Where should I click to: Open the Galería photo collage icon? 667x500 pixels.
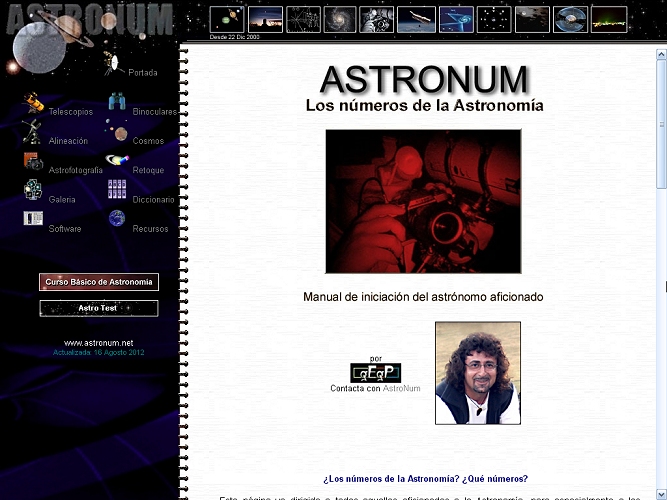[33, 189]
